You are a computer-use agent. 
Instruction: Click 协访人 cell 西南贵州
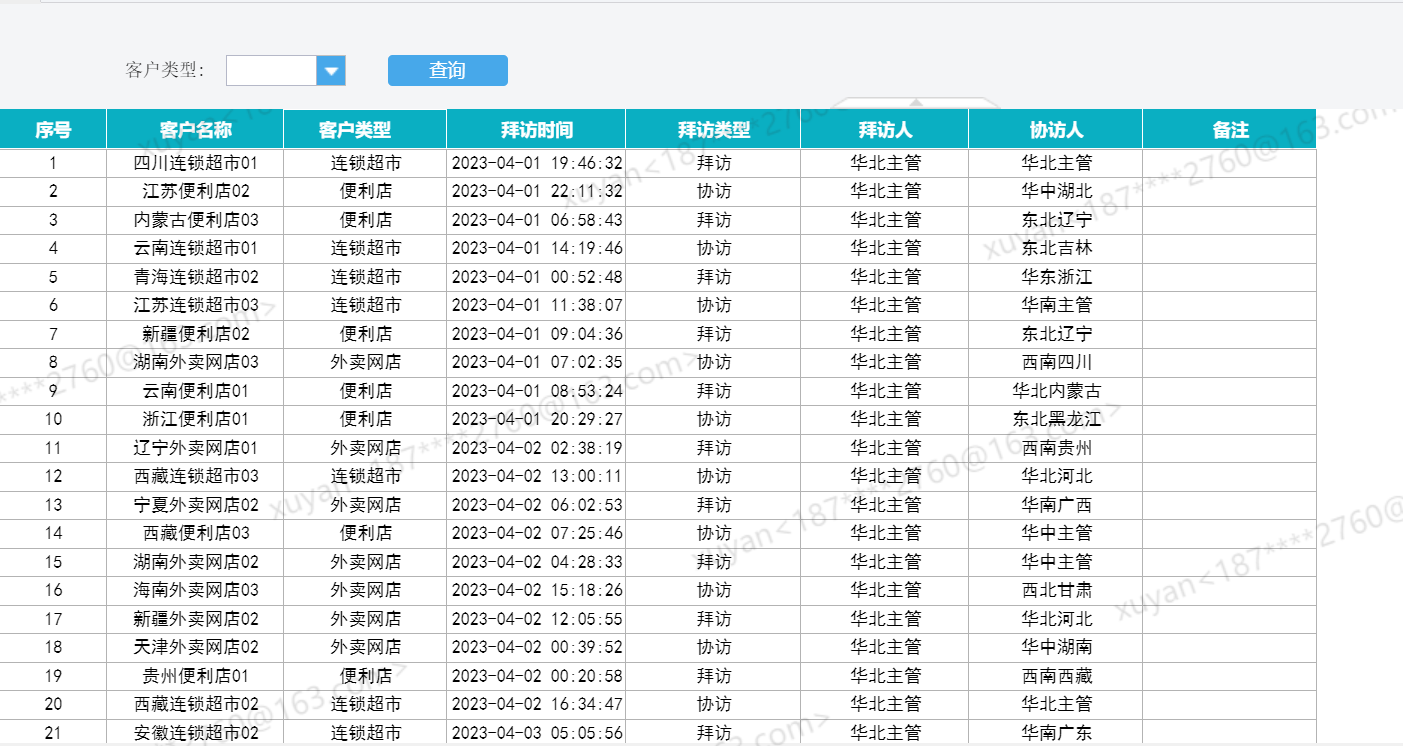click(x=1056, y=448)
